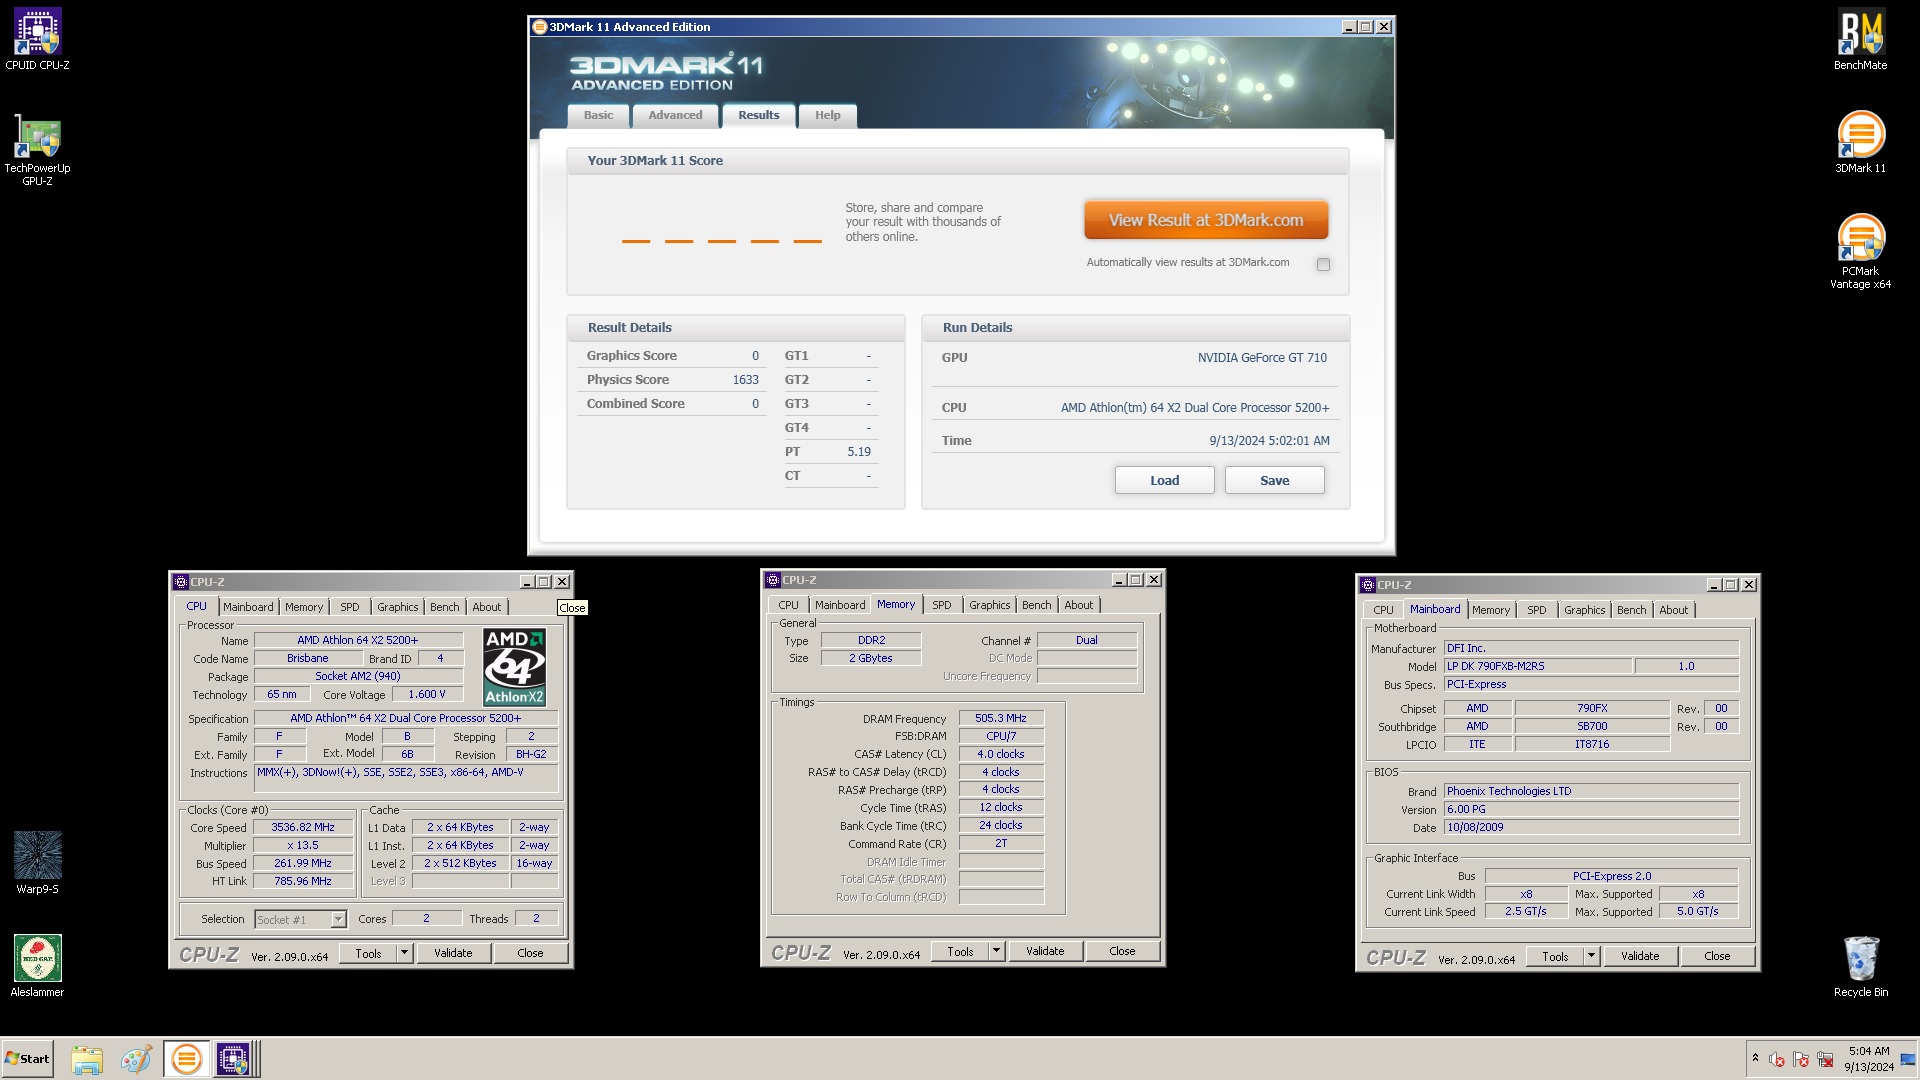Open the SPD tab in the CPU-Z window showing the Memory tab
Screen dimensions: 1920x1080
coord(941,605)
